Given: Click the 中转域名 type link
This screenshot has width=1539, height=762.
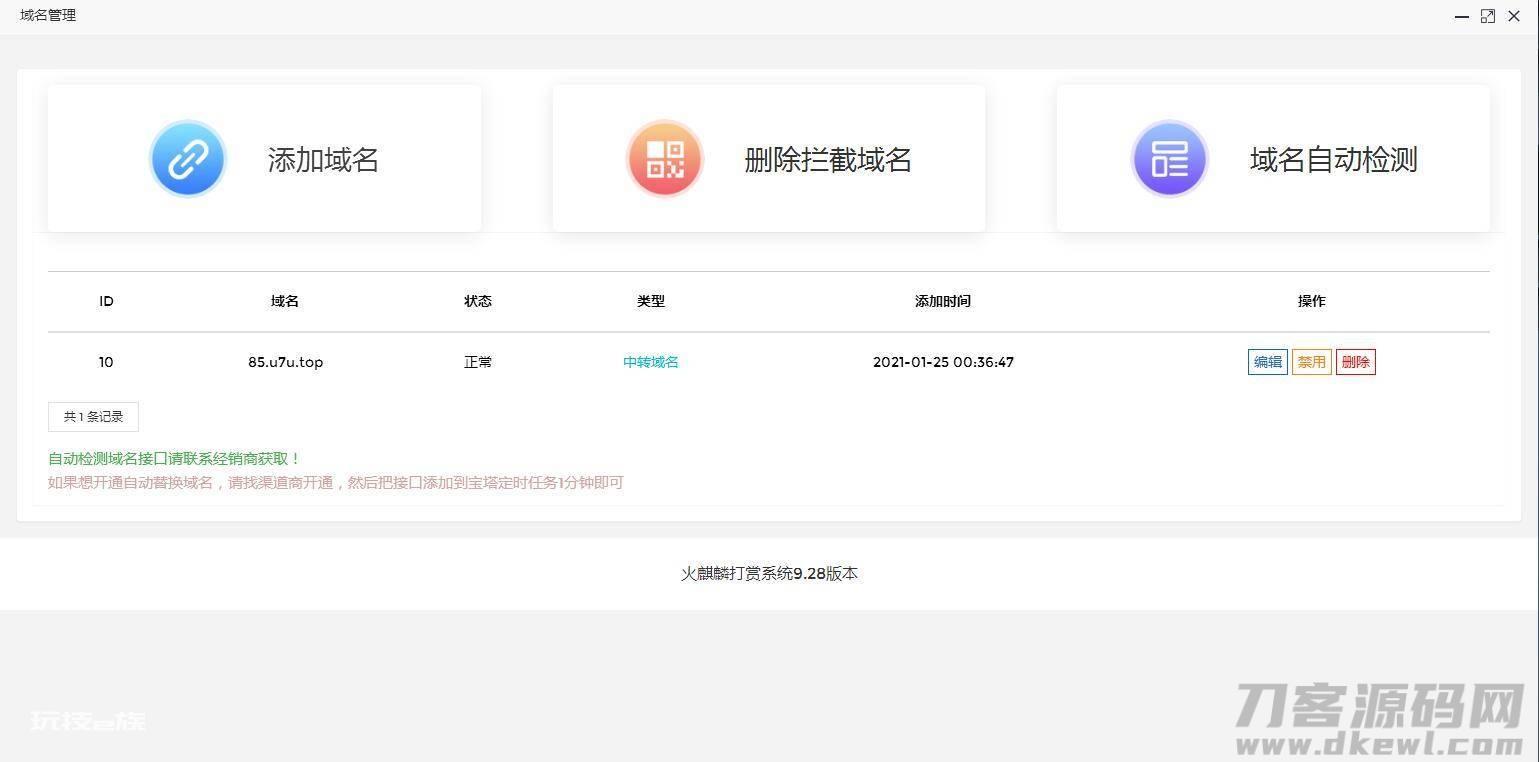Looking at the screenshot, I should (651, 362).
